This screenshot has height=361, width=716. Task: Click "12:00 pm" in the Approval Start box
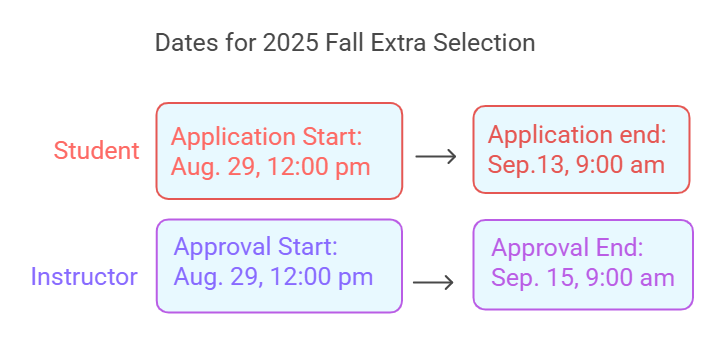pos(321,277)
